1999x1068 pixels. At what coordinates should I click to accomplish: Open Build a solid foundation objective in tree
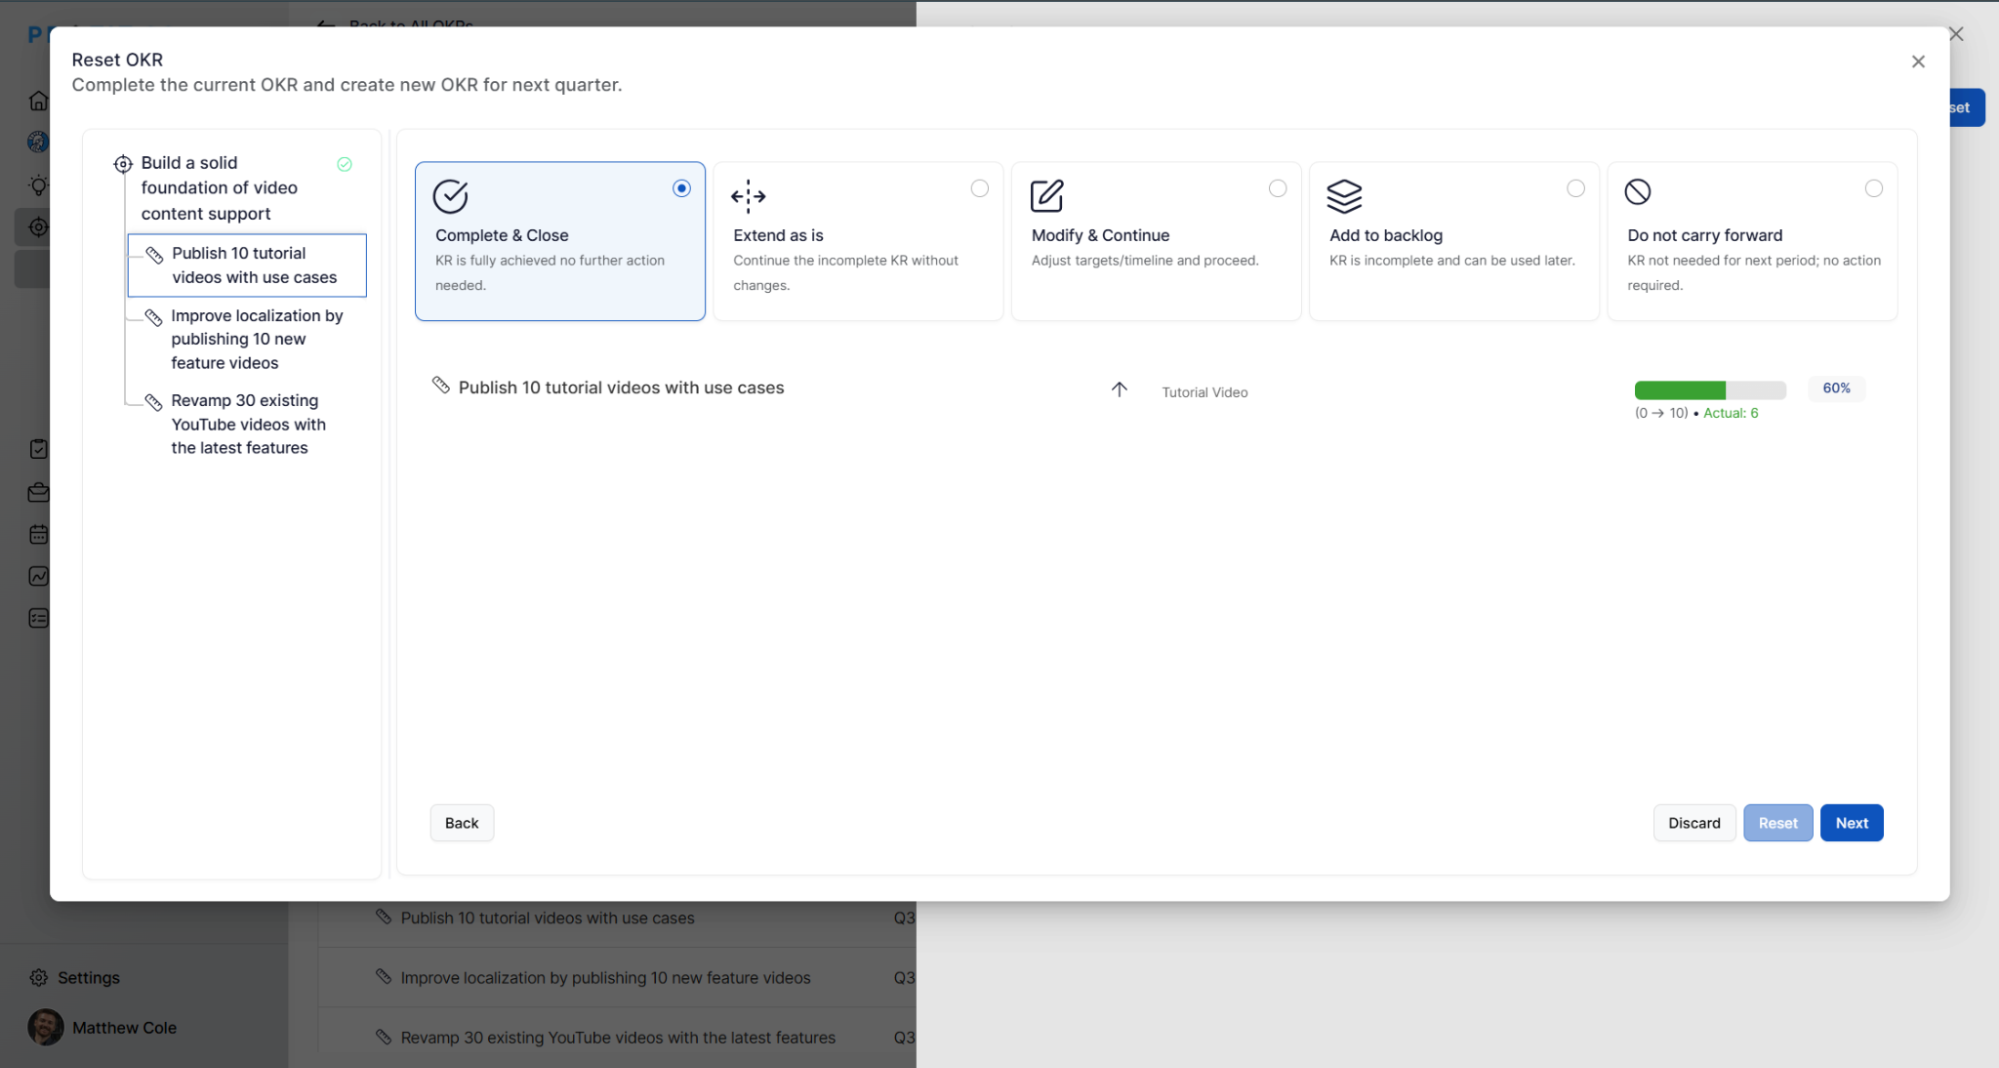(x=219, y=188)
